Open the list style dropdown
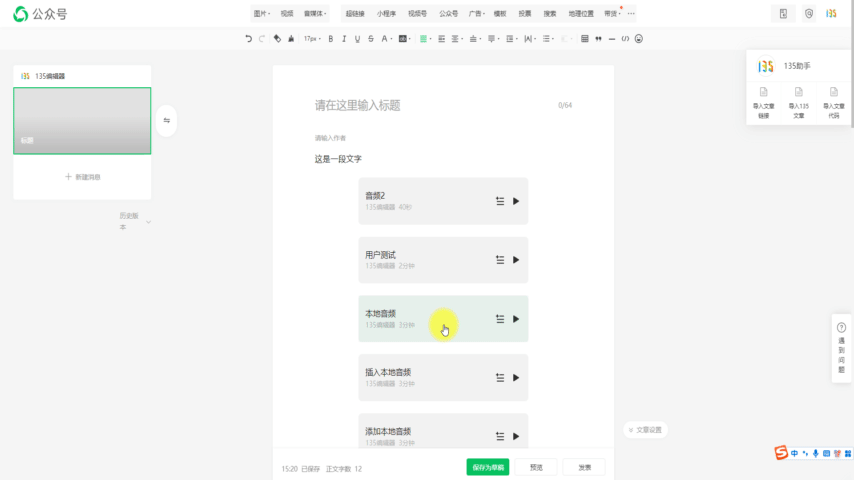 (x=548, y=39)
